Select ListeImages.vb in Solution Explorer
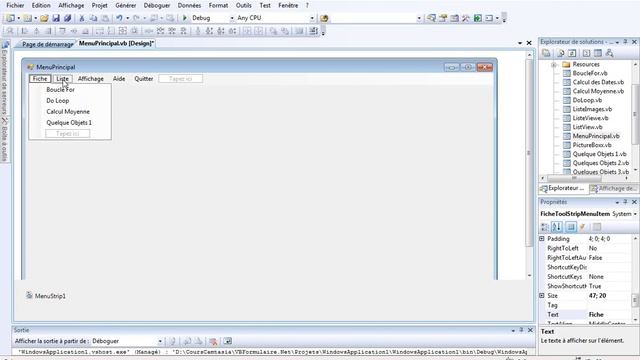The height and width of the screenshot is (360, 640). coord(592,109)
